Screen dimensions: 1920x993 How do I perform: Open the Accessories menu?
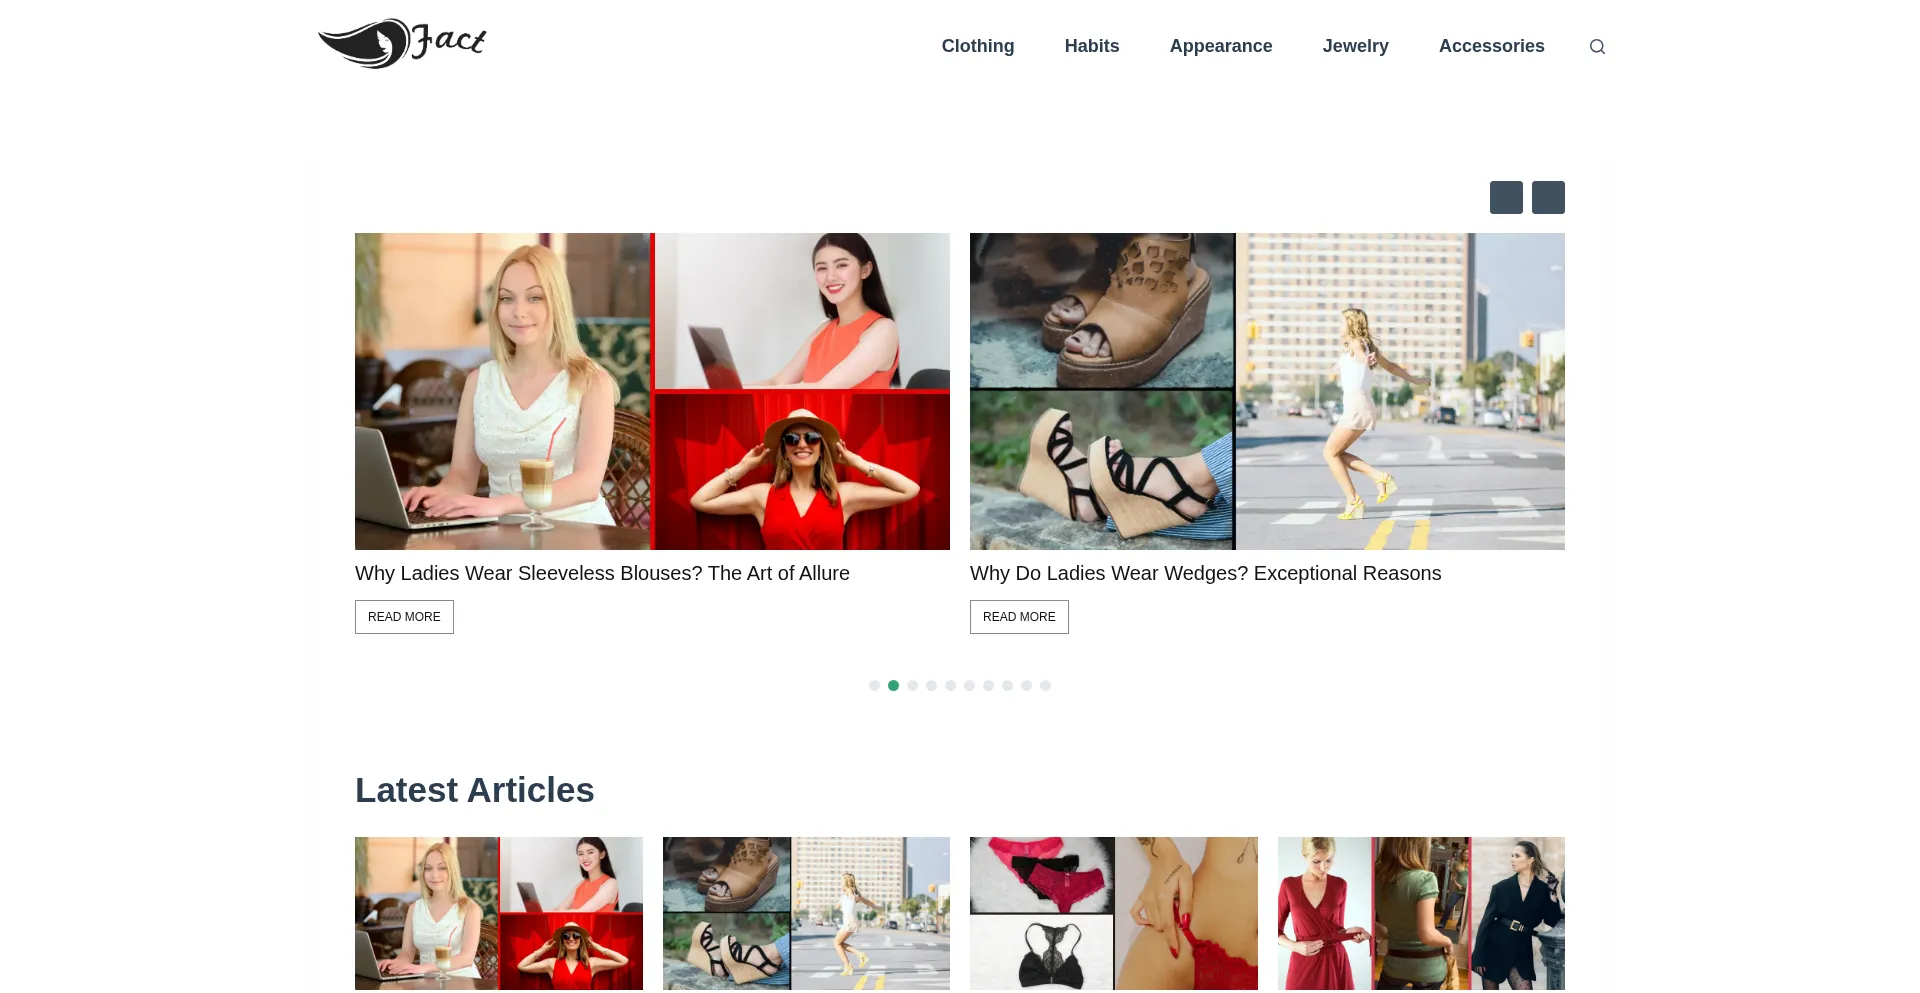pos(1491,46)
